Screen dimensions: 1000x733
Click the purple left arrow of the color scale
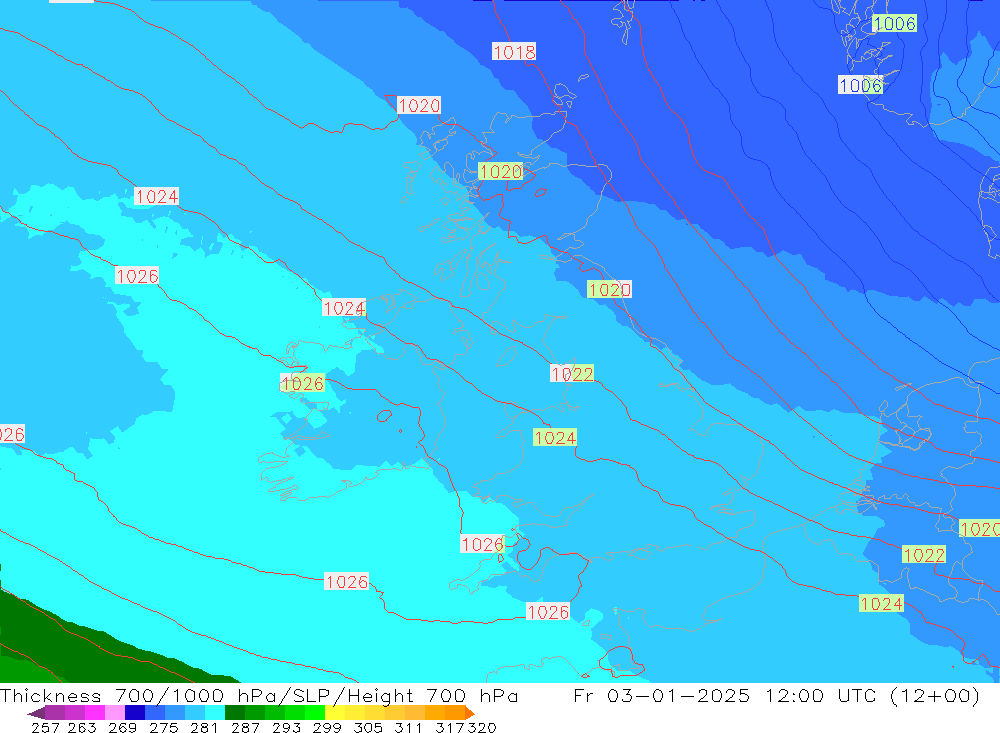tap(36, 713)
